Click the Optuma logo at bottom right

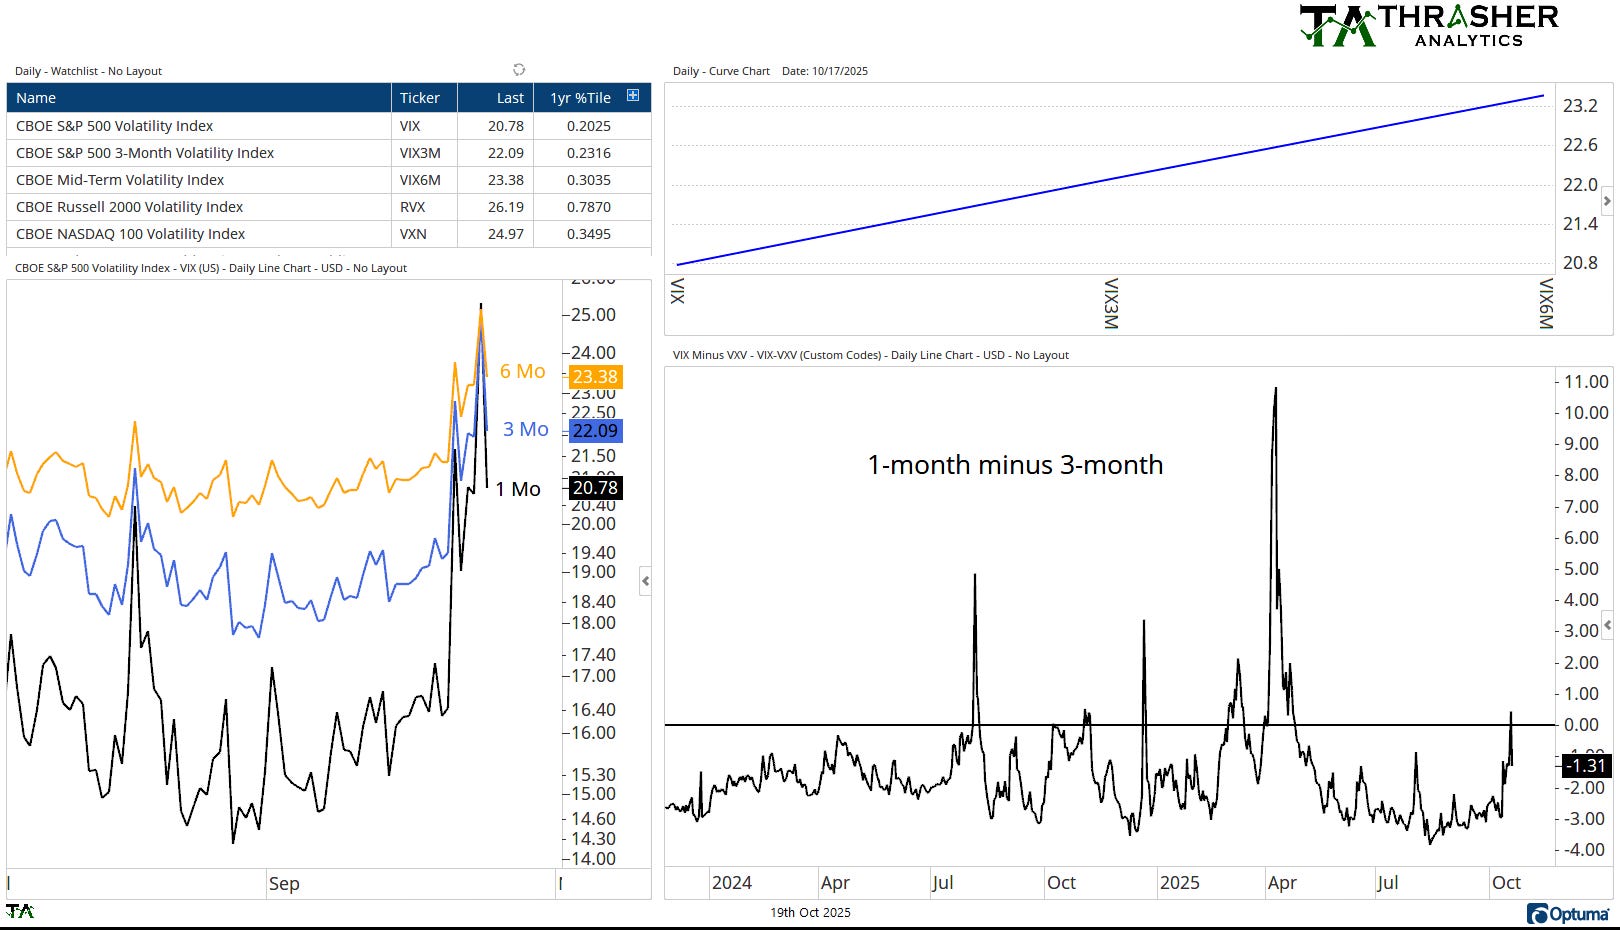pyautogui.click(x=1568, y=913)
